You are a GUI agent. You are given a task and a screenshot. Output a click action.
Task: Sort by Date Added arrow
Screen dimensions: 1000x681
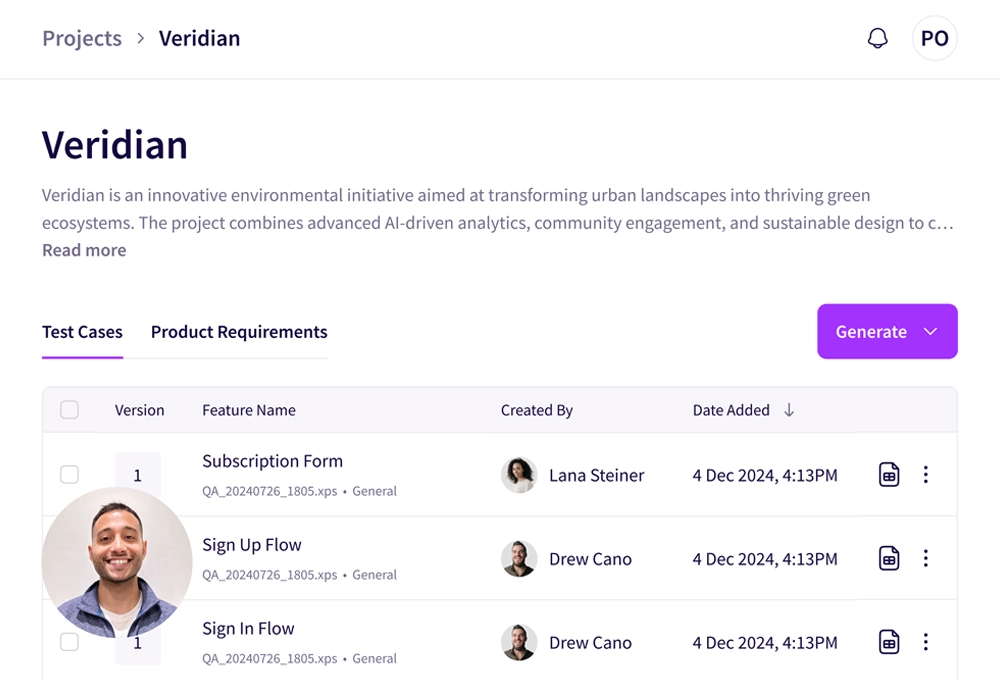click(789, 410)
